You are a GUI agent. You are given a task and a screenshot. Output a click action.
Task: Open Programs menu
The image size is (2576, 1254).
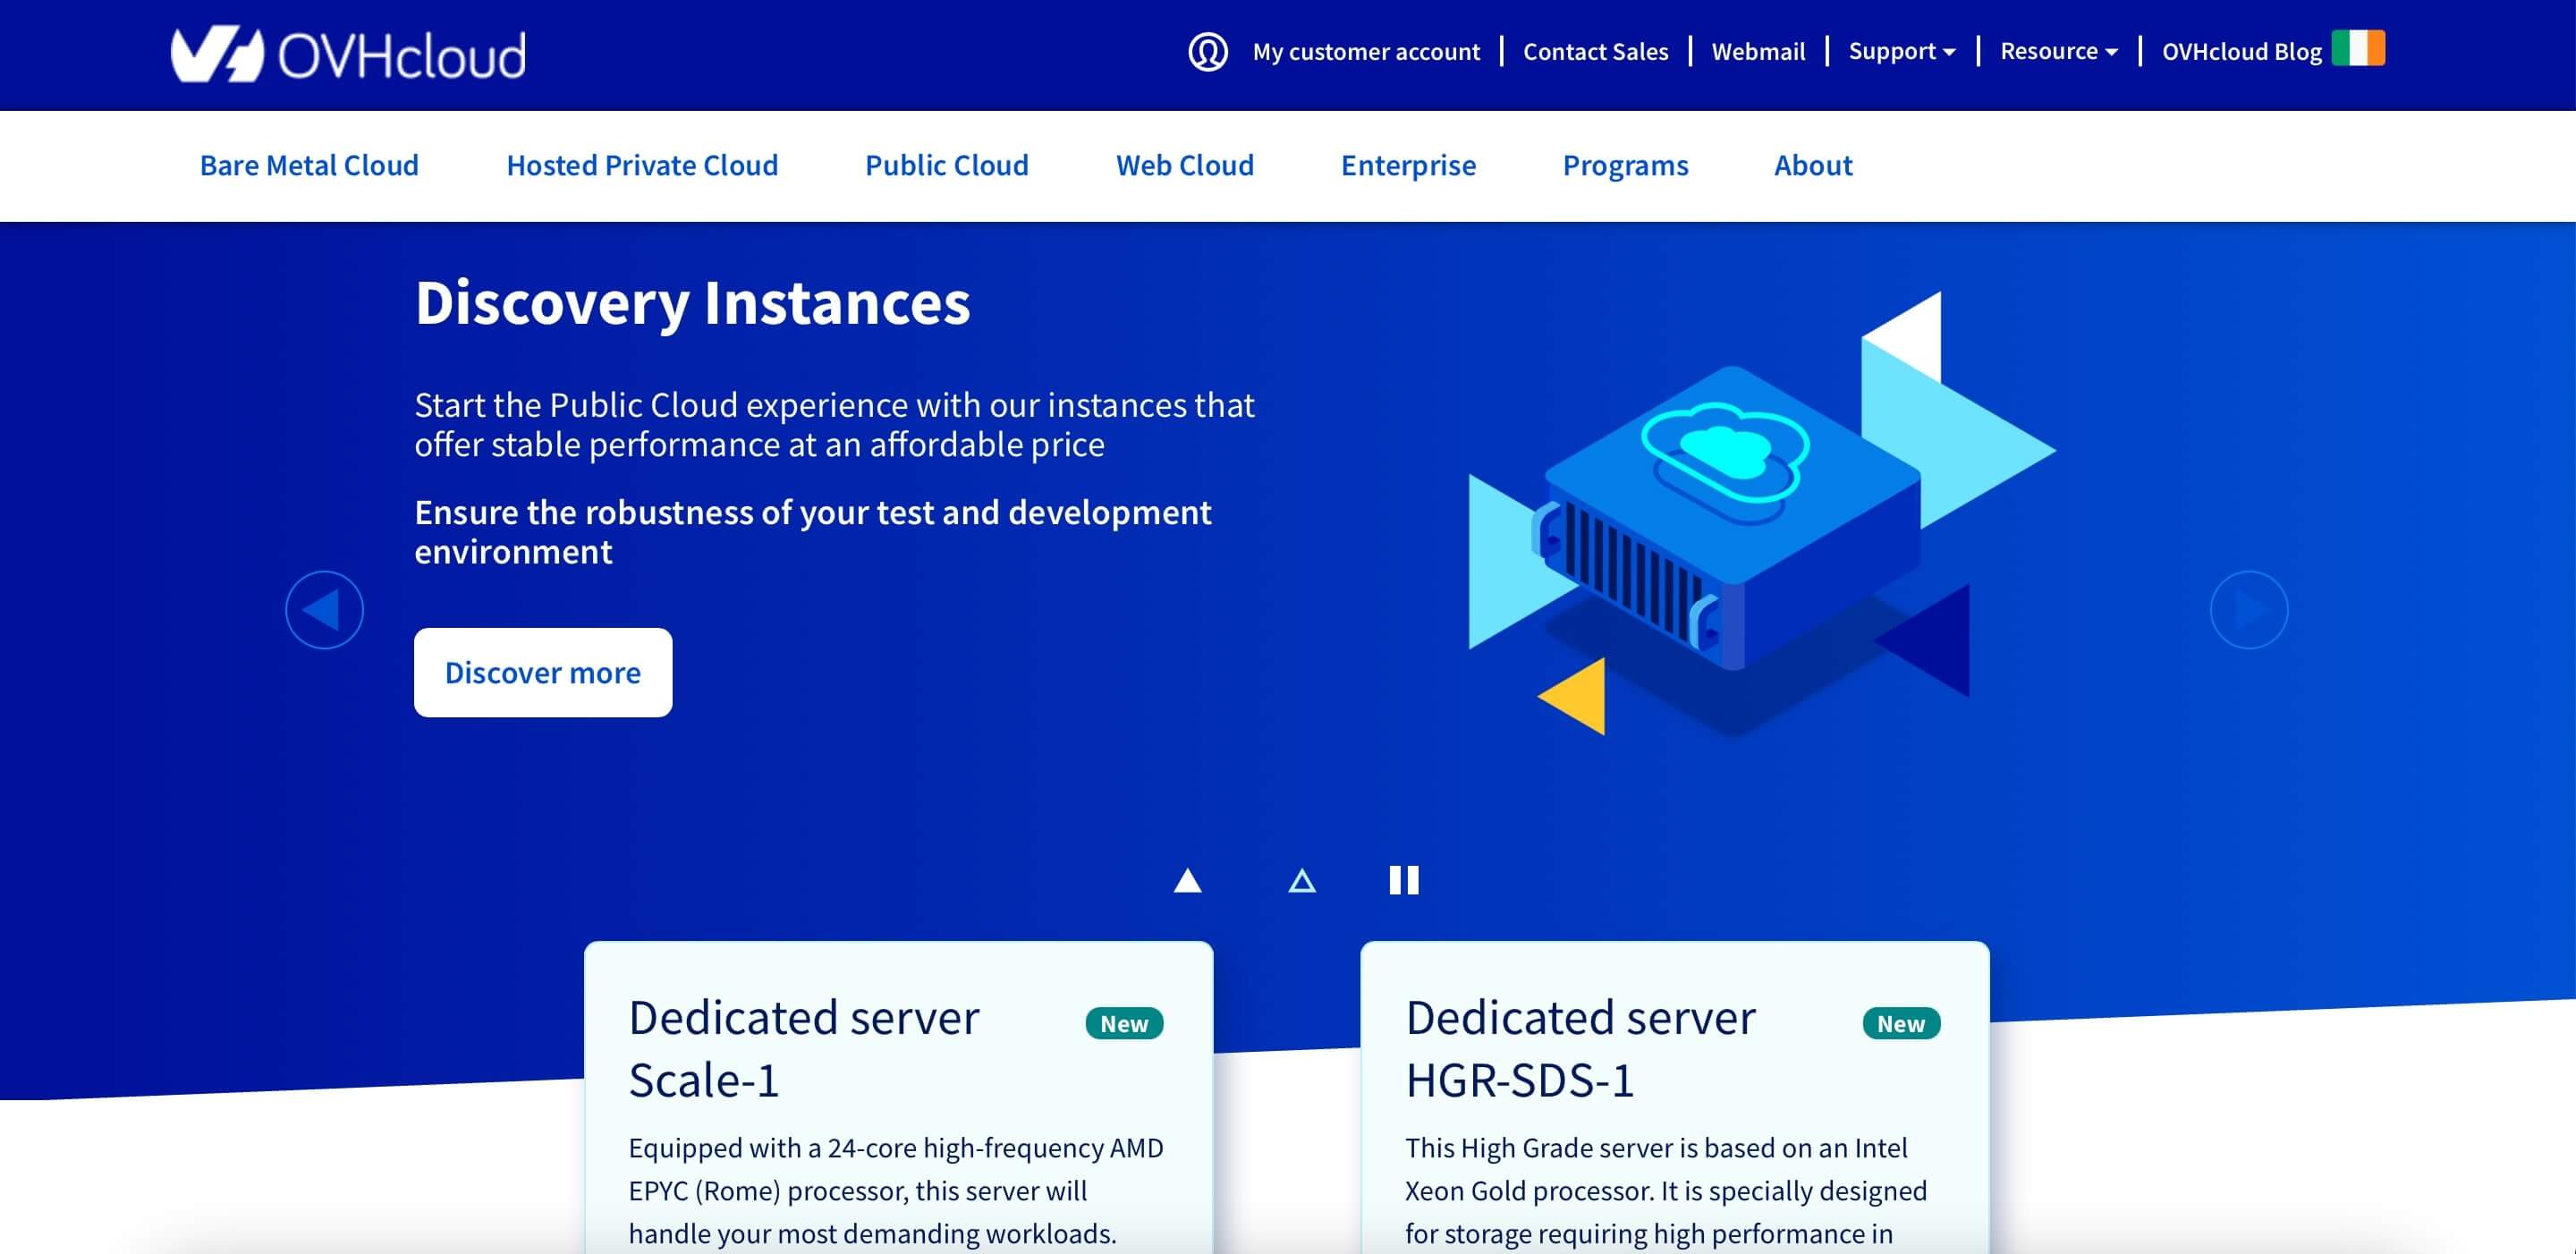click(x=1625, y=165)
